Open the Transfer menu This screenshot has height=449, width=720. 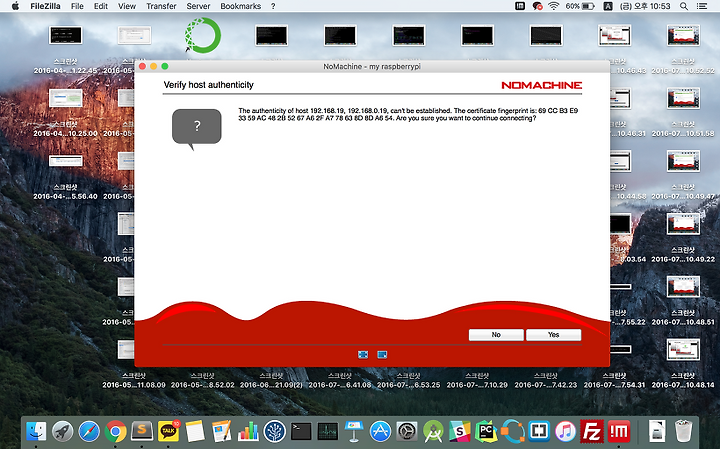(x=161, y=6)
